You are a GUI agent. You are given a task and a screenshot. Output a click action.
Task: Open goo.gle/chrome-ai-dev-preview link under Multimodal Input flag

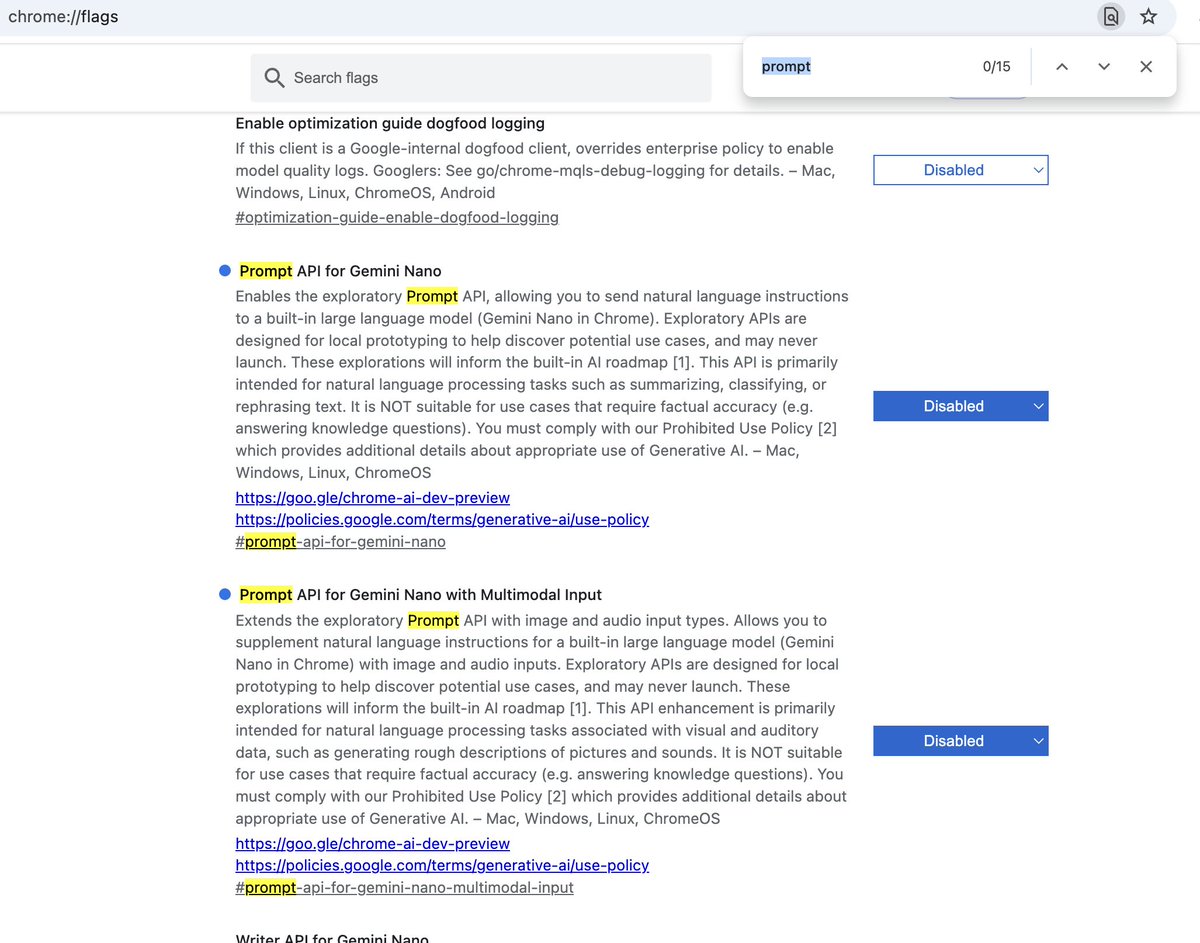[x=373, y=844]
